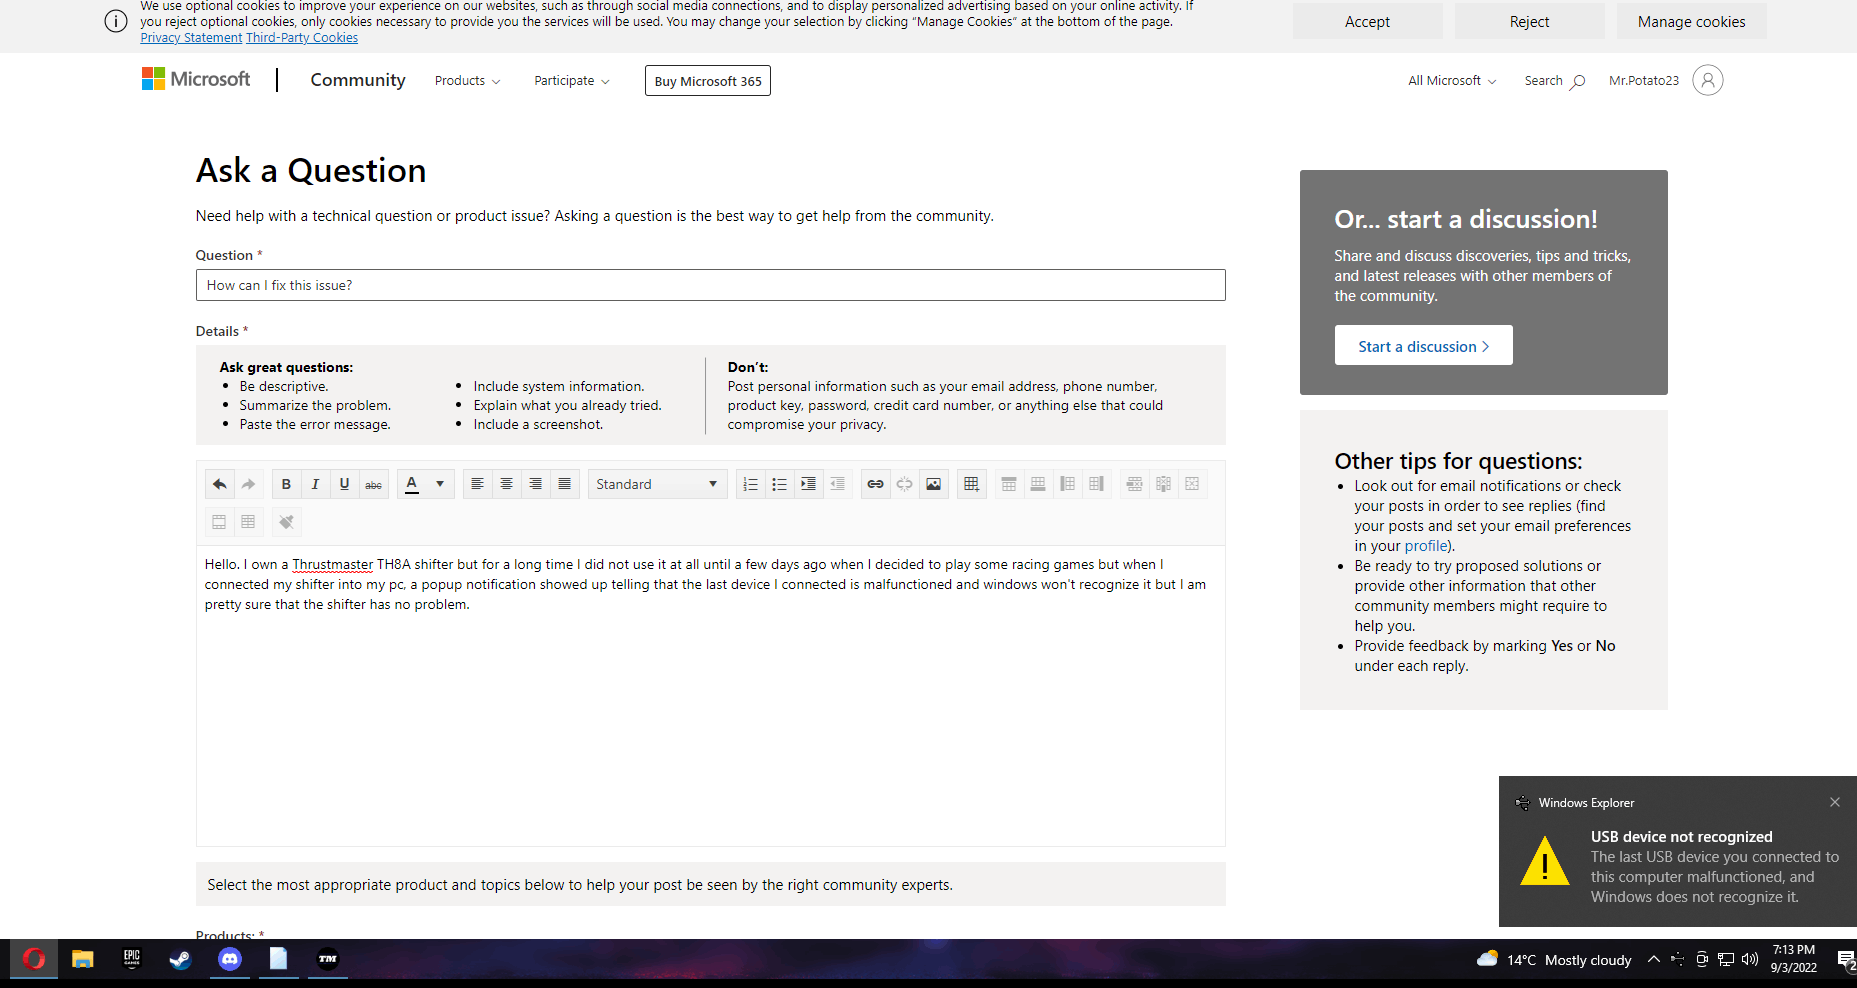Open Manage cookies options

point(1691,21)
